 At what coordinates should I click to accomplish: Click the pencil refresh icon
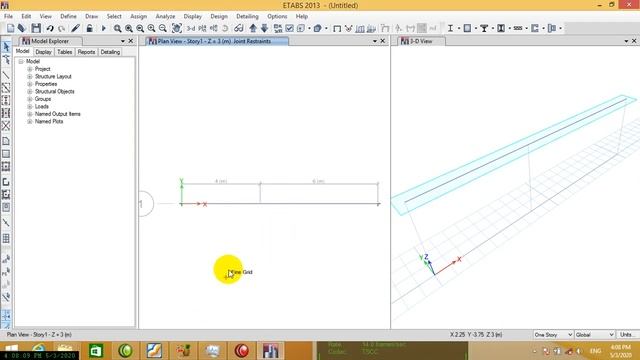click(x=75, y=28)
